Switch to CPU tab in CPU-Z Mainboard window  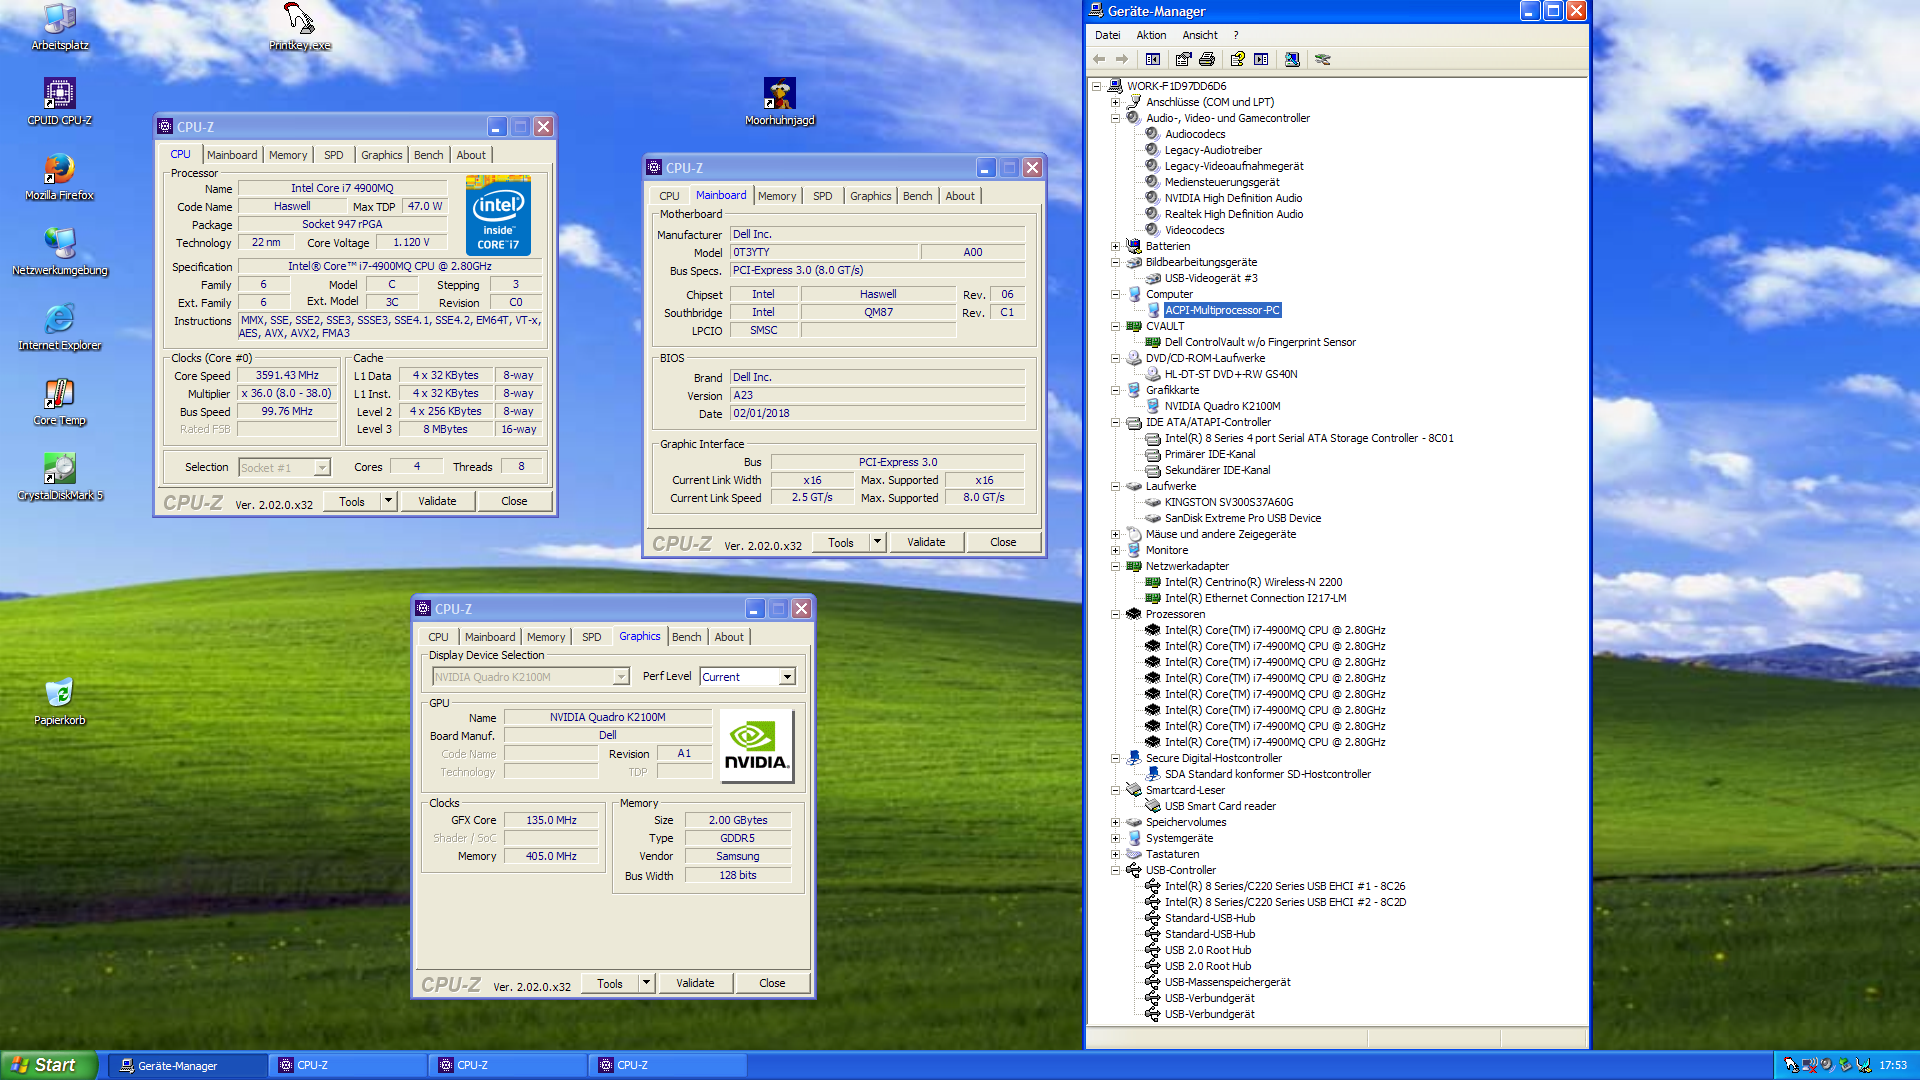point(669,196)
